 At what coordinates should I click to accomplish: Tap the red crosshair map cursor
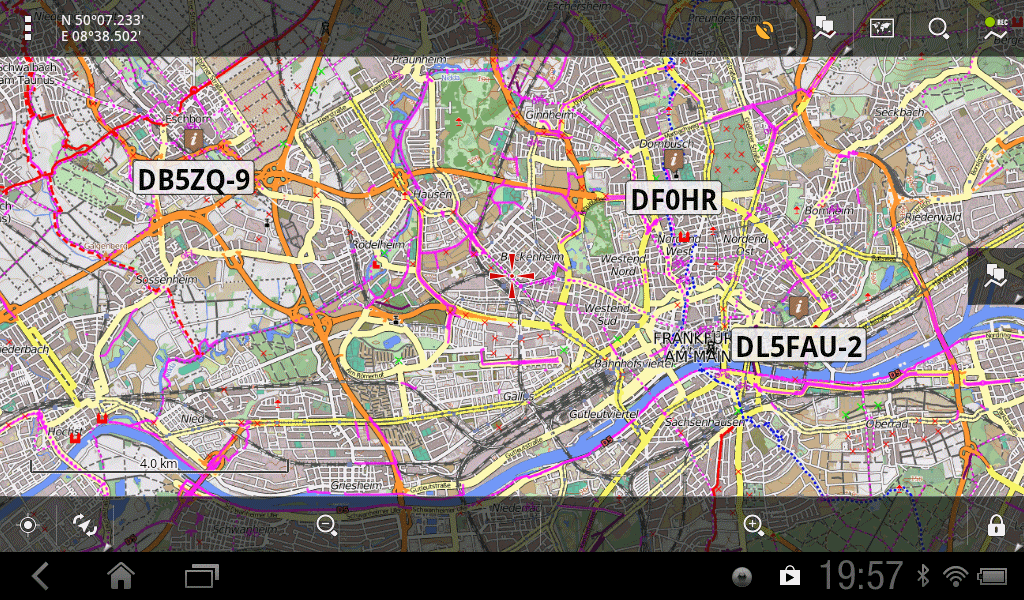coord(512,276)
